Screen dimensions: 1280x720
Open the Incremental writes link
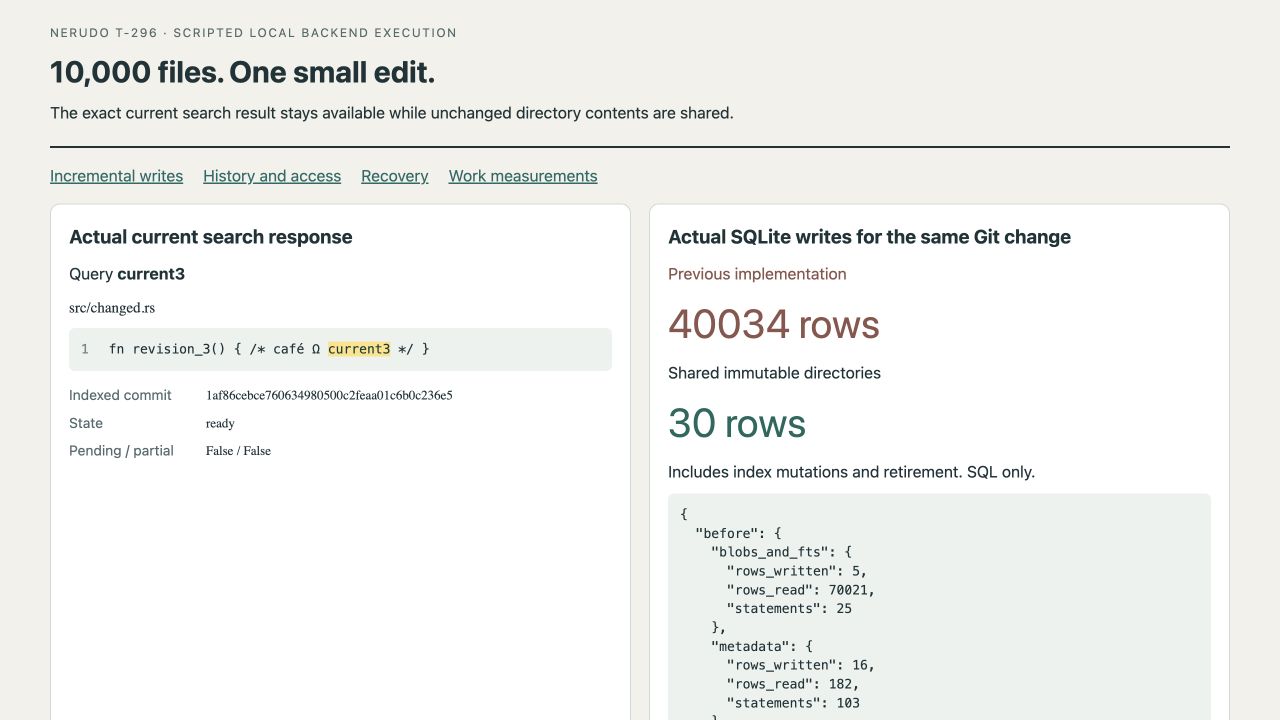coord(116,176)
